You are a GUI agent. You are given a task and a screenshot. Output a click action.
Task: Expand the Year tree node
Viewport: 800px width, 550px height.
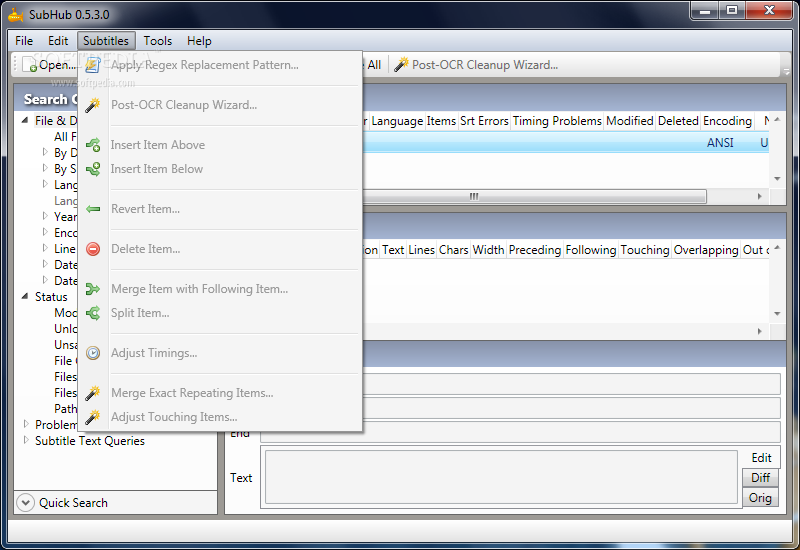pos(45,216)
